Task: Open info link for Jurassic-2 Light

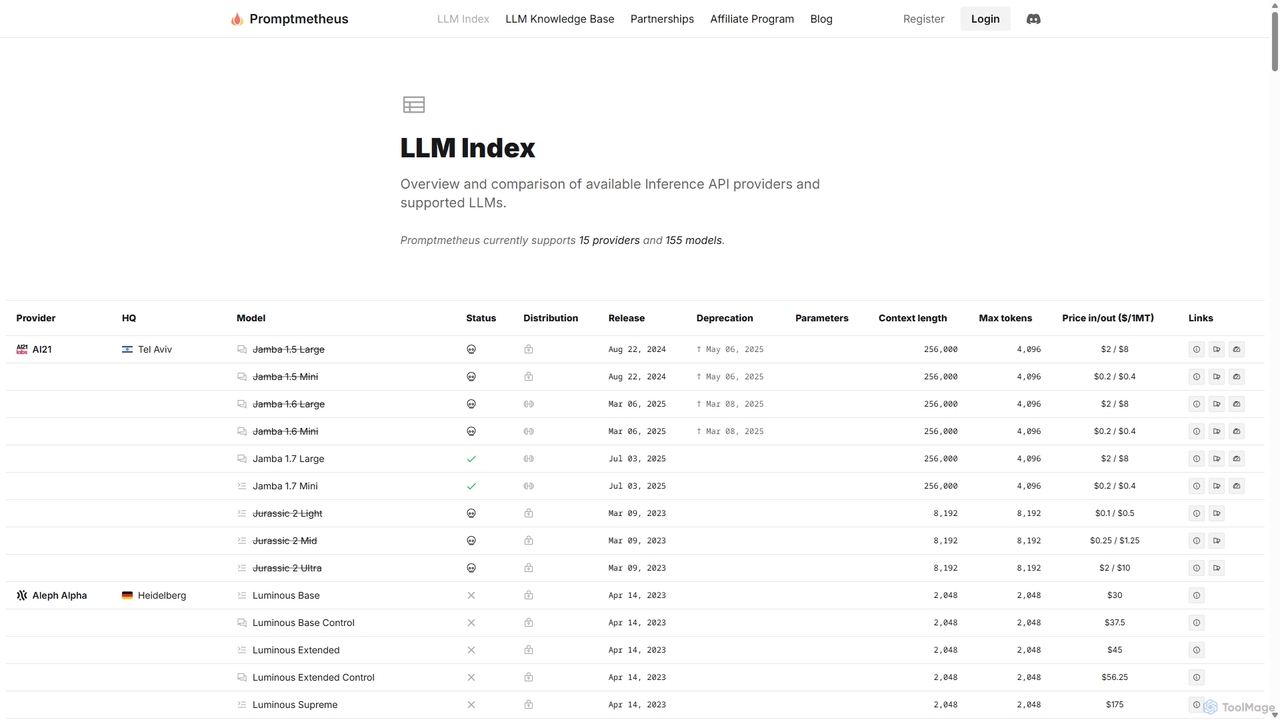Action: tap(1196, 513)
